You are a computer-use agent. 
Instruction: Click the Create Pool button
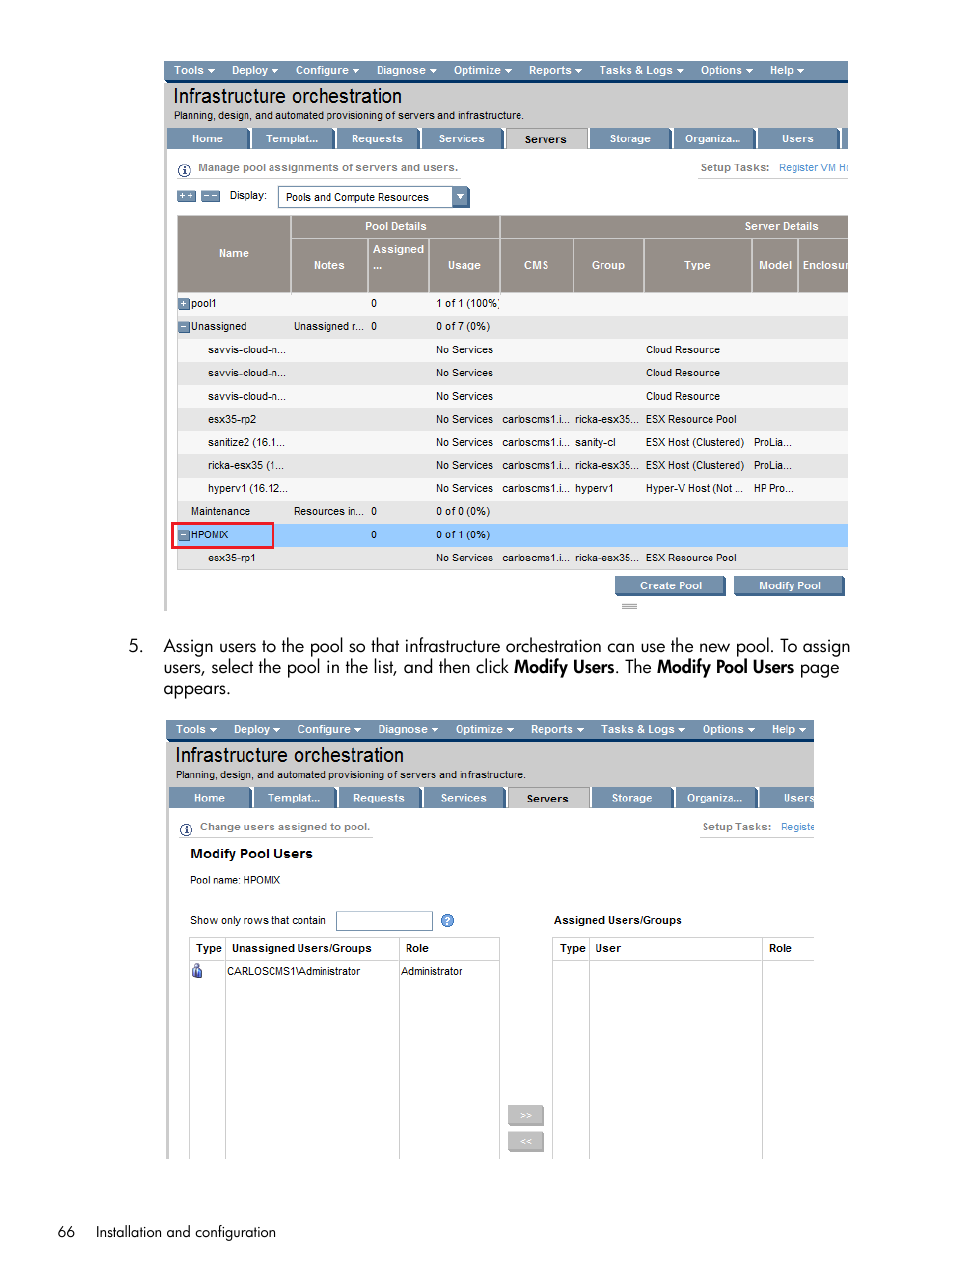coord(671,586)
